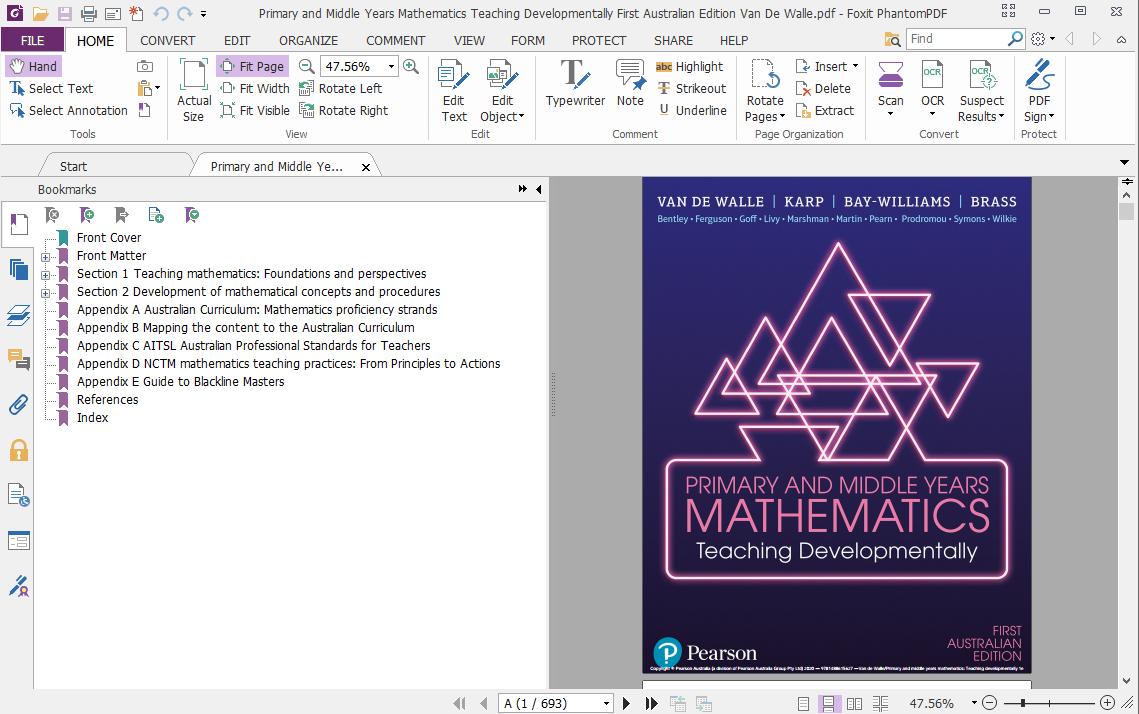The height and width of the screenshot is (714, 1139).
Task: Enable Select Text tool
Action: tap(51, 88)
